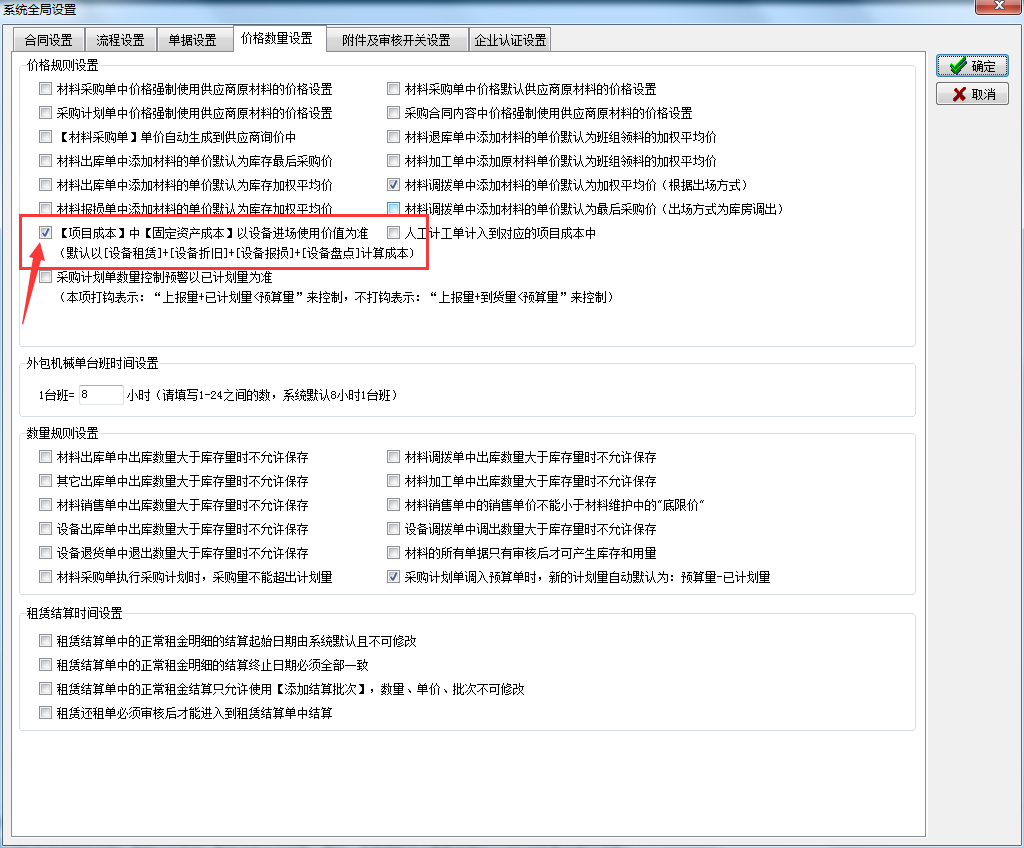Enable 材料的所有单据只有审核后才可产生库存和用量

(x=394, y=553)
